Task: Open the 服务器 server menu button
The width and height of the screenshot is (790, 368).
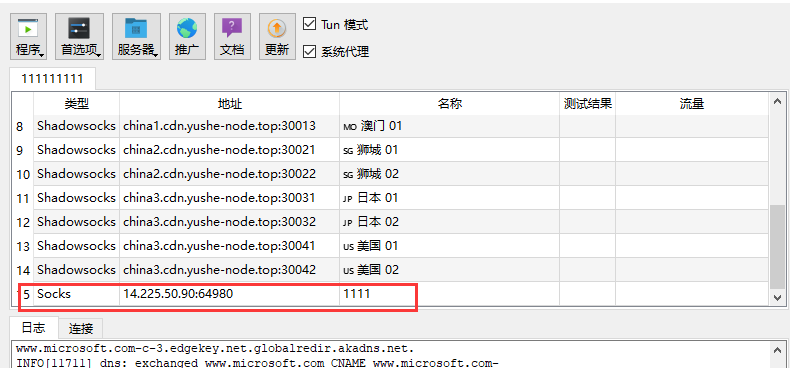Action: [136, 37]
